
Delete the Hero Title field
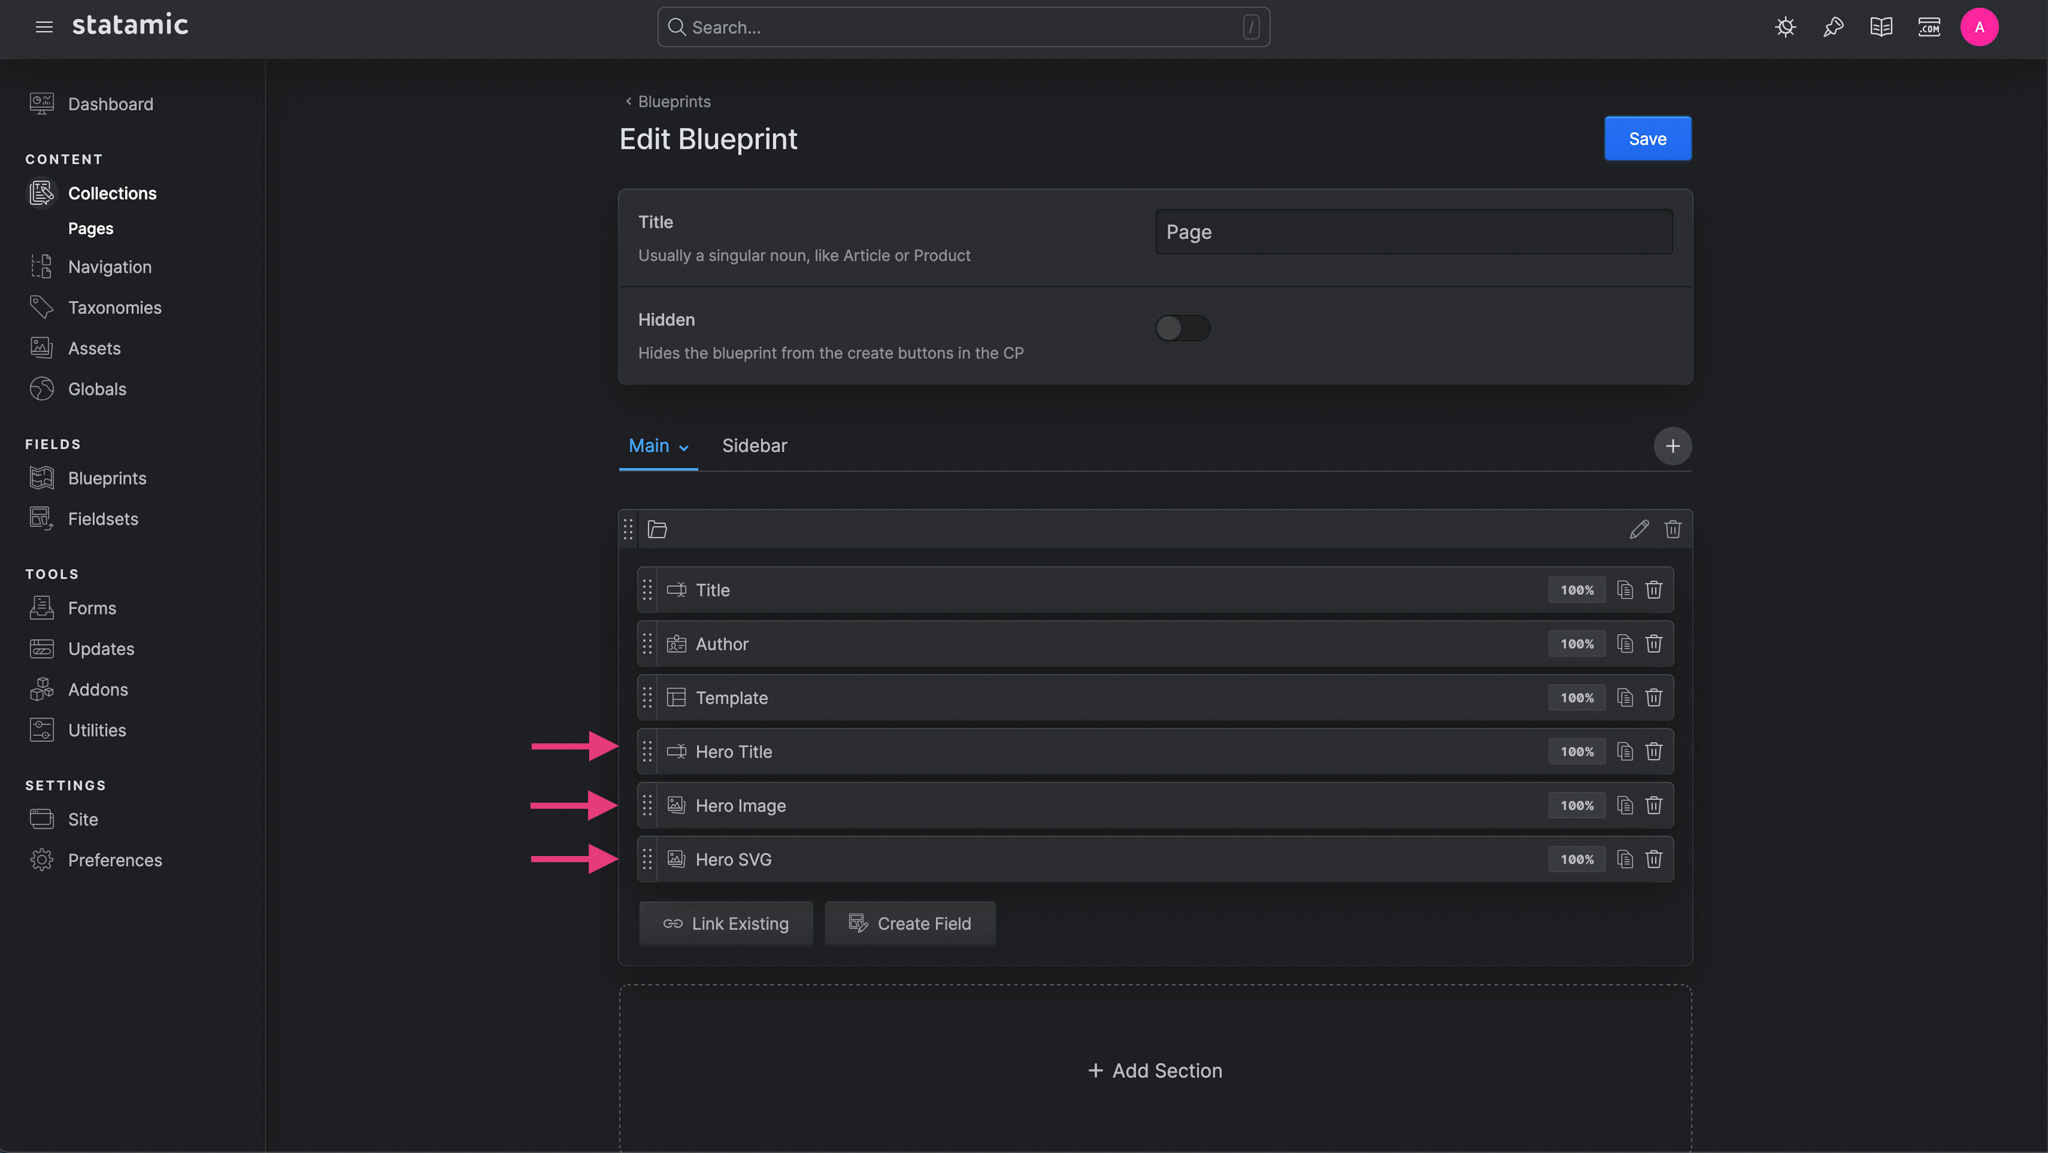click(x=1654, y=752)
